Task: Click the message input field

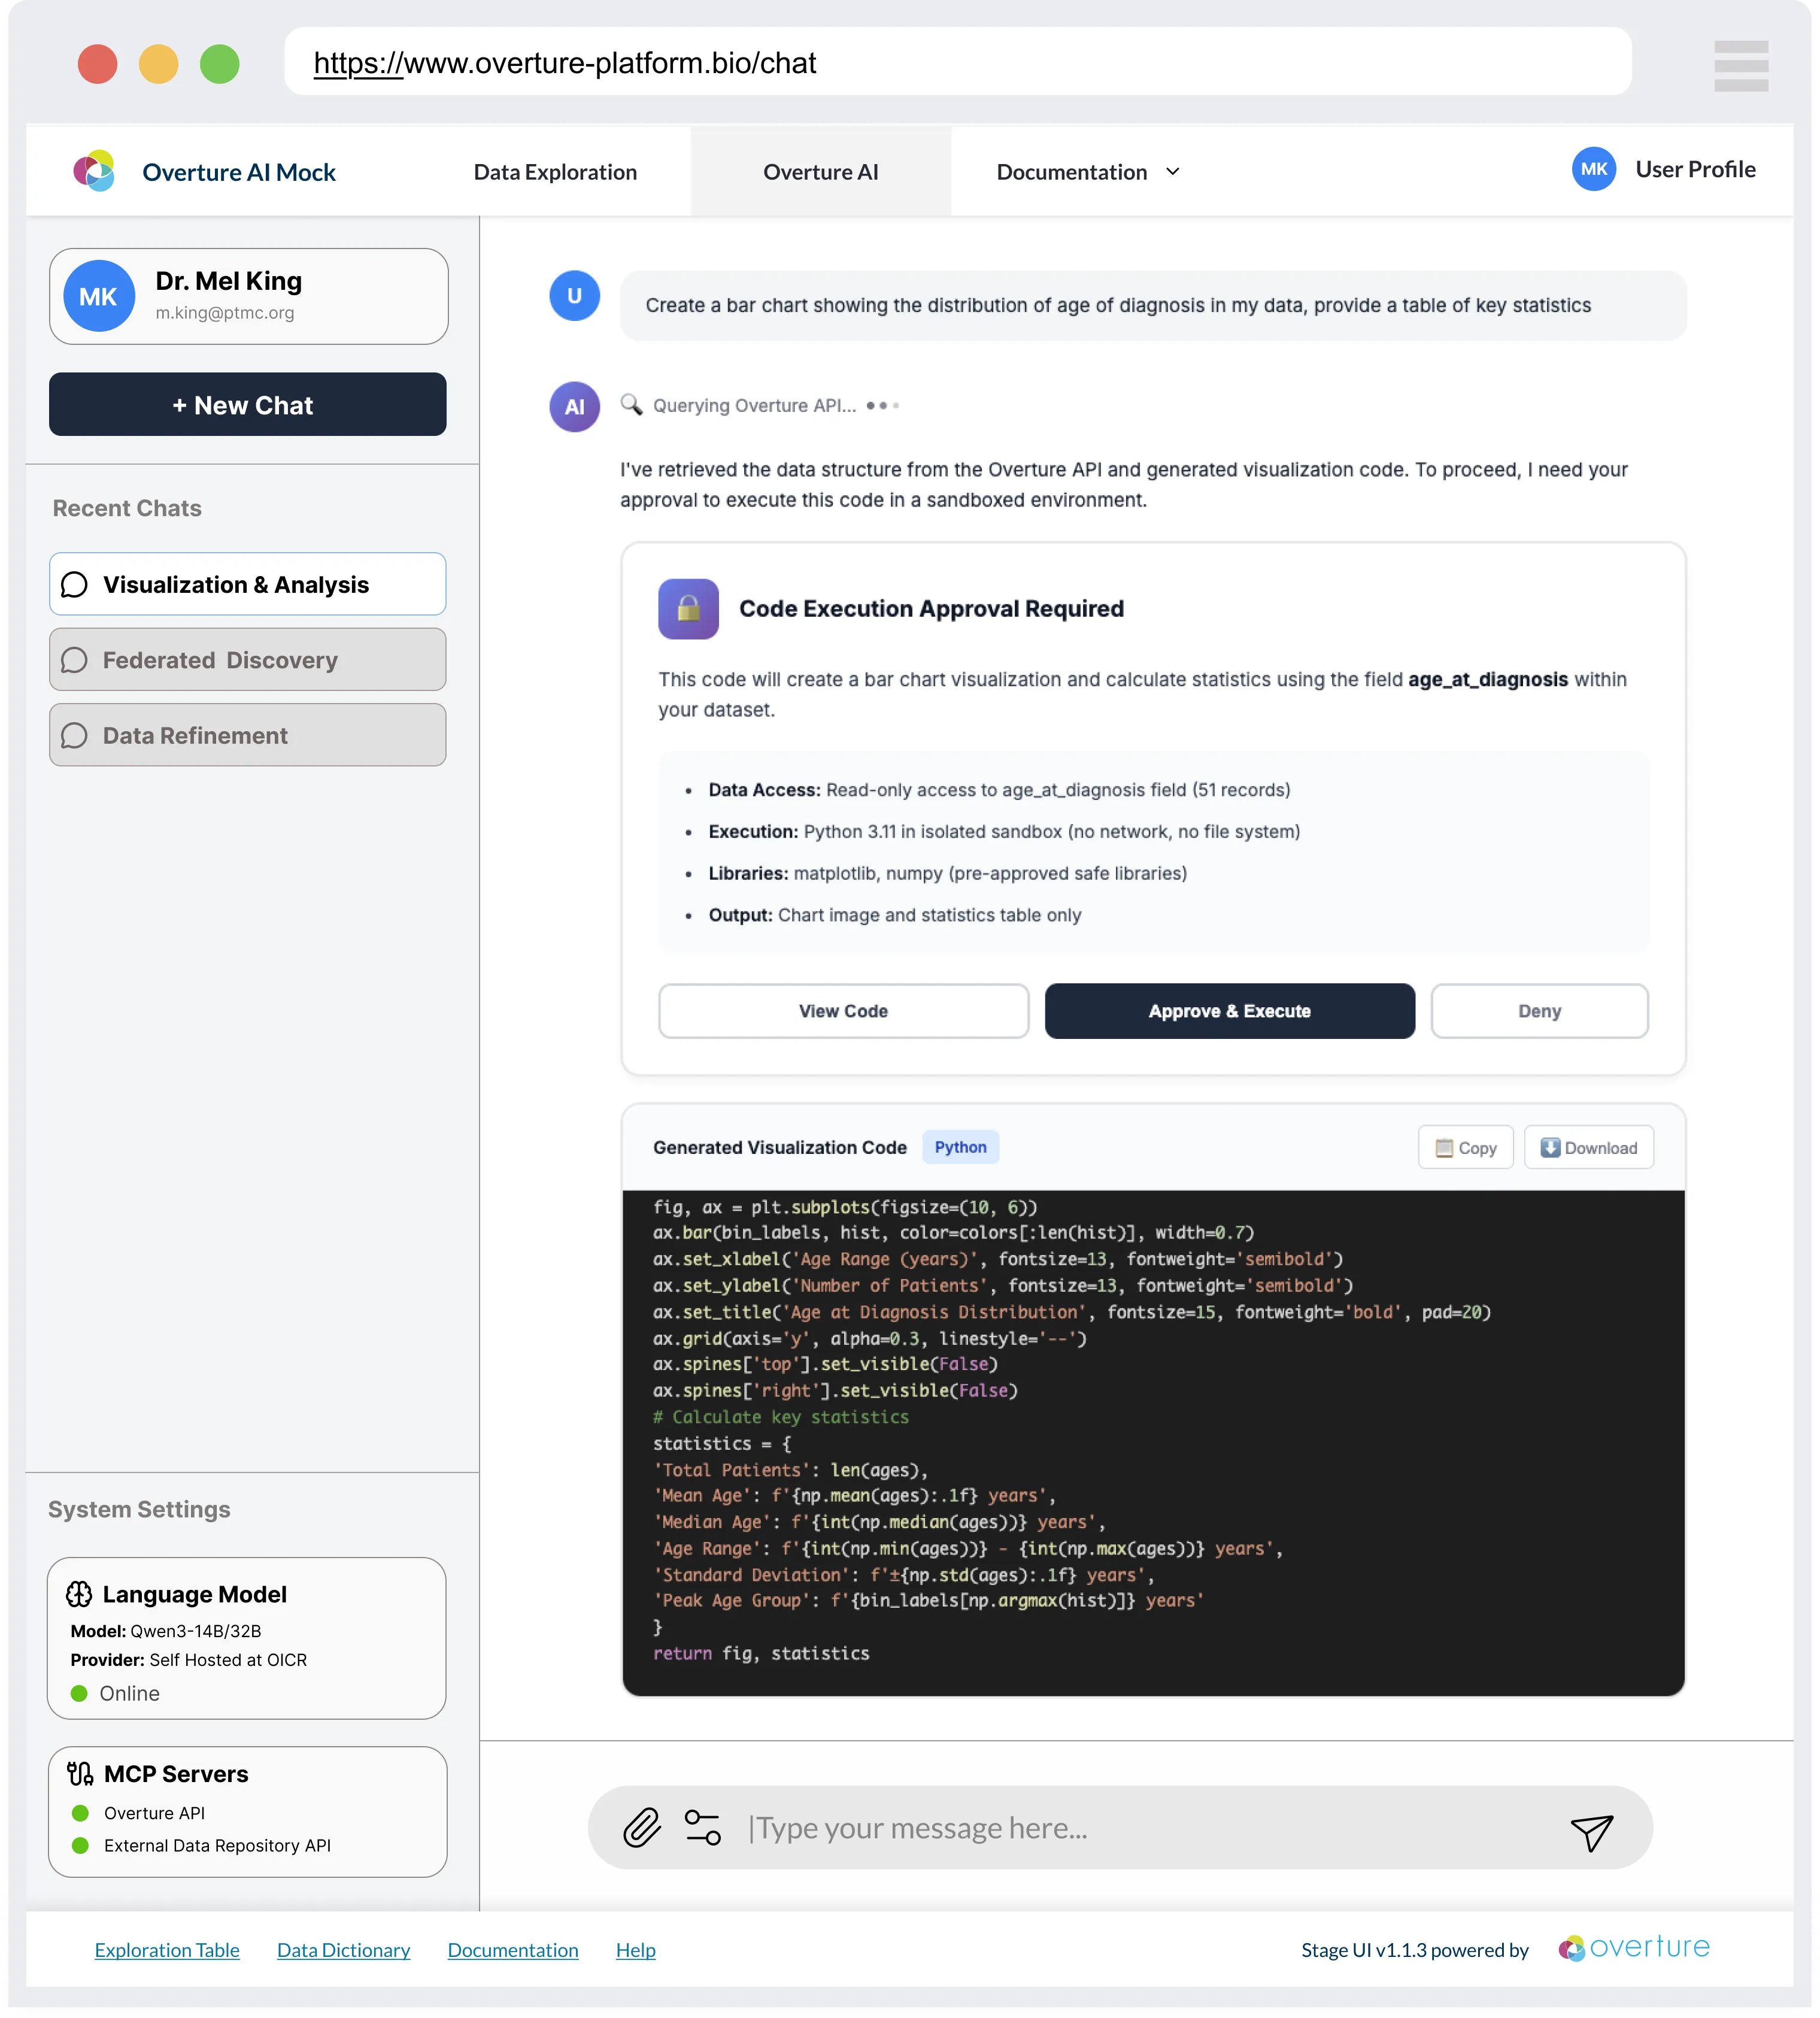Action: (x=1140, y=1828)
